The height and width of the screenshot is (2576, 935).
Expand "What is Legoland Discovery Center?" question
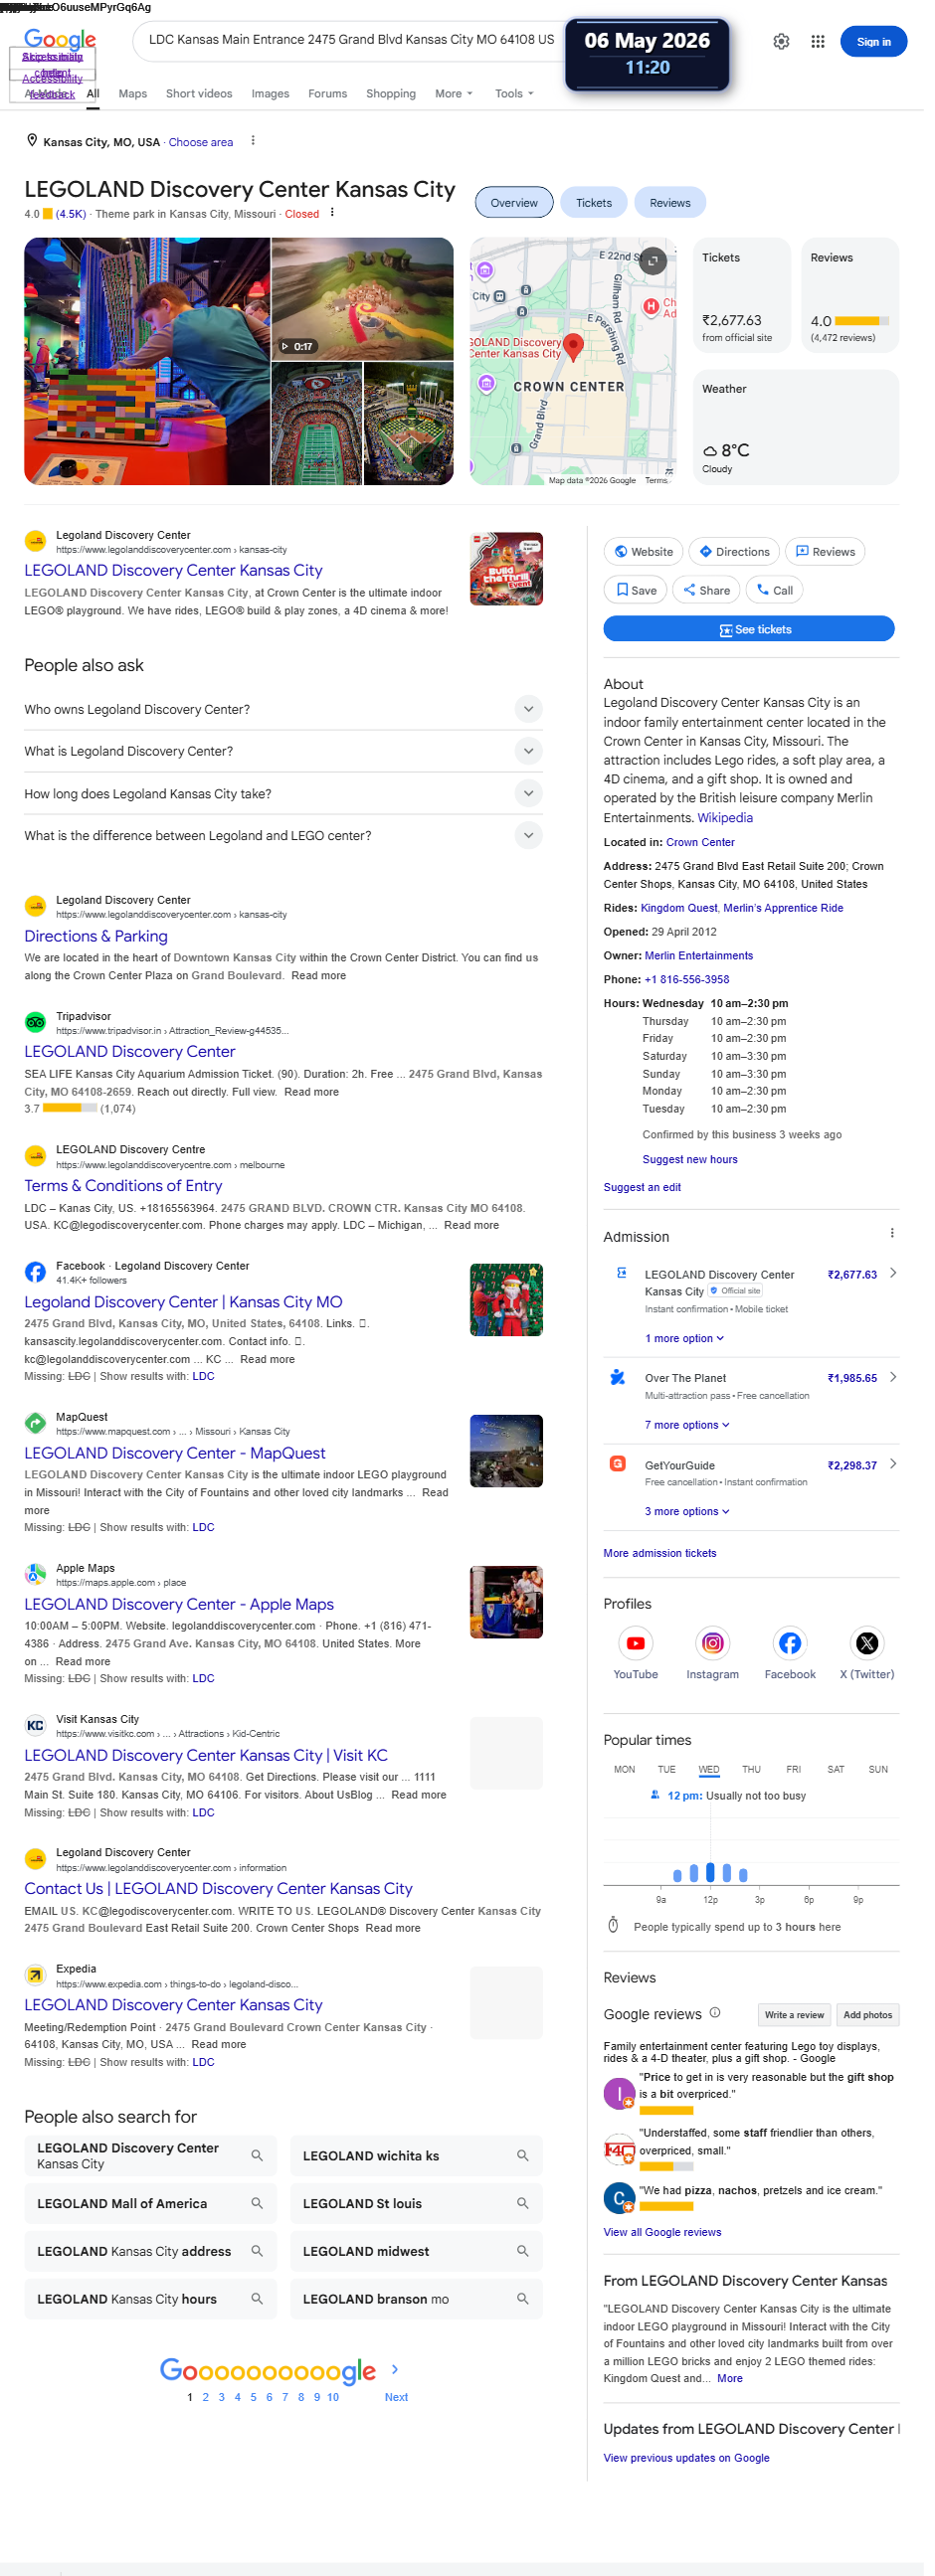click(284, 752)
